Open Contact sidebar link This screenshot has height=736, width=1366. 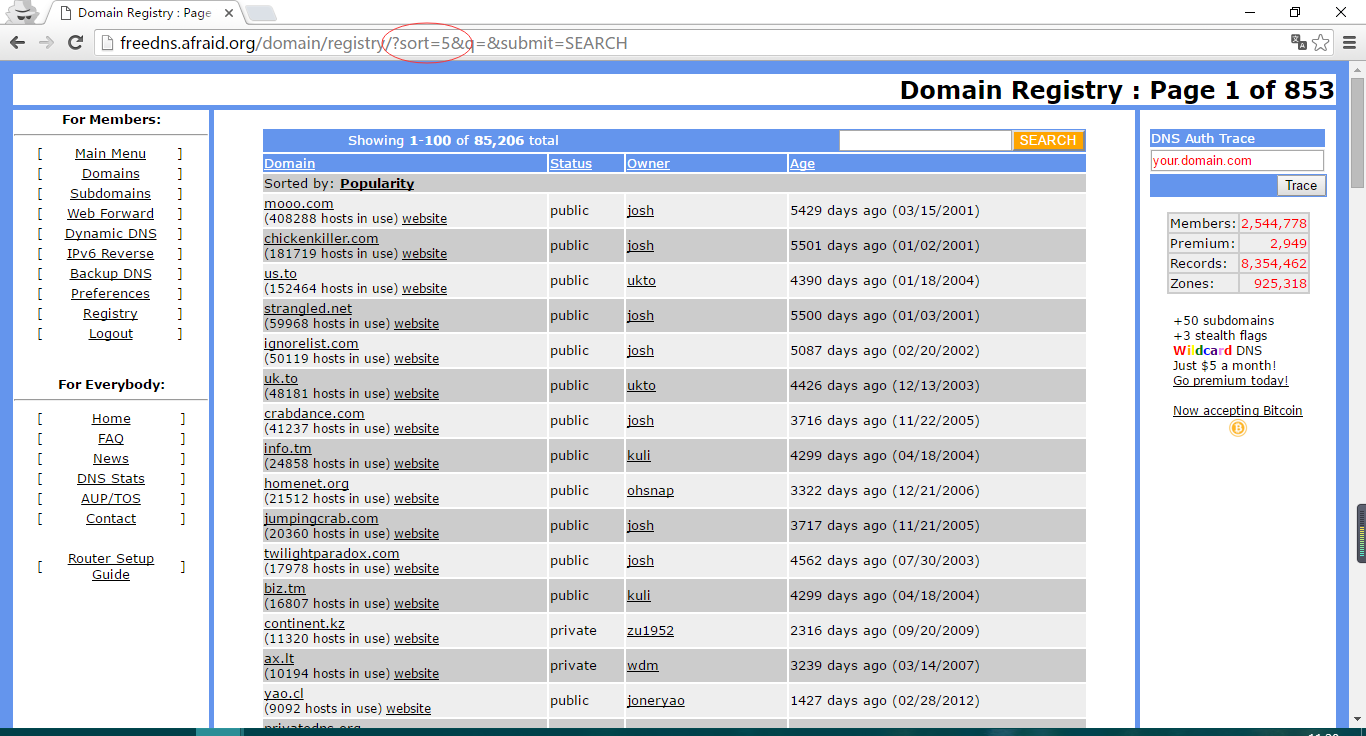(x=111, y=519)
